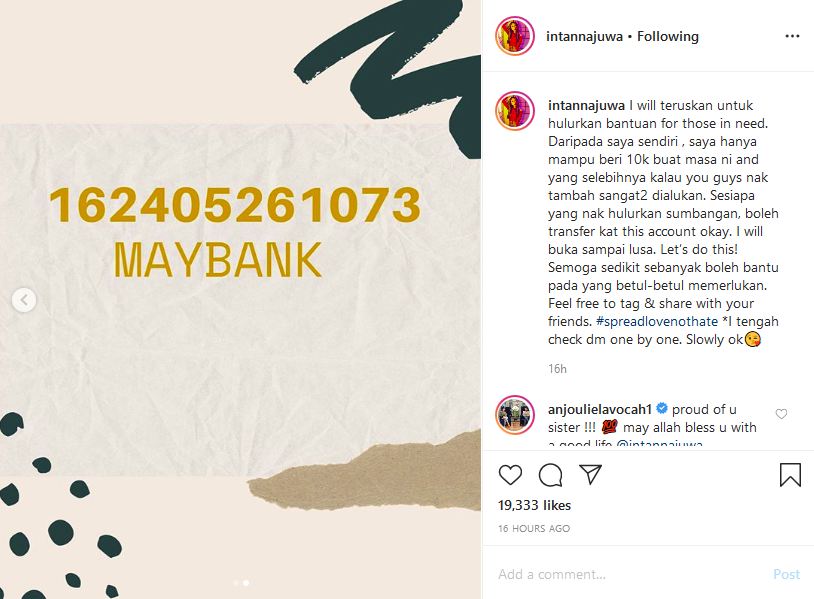The height and width of the screenshot is (599, 814).
Task: Open anjoulielavocah1's profile avatar
Action: coord(515,415)
